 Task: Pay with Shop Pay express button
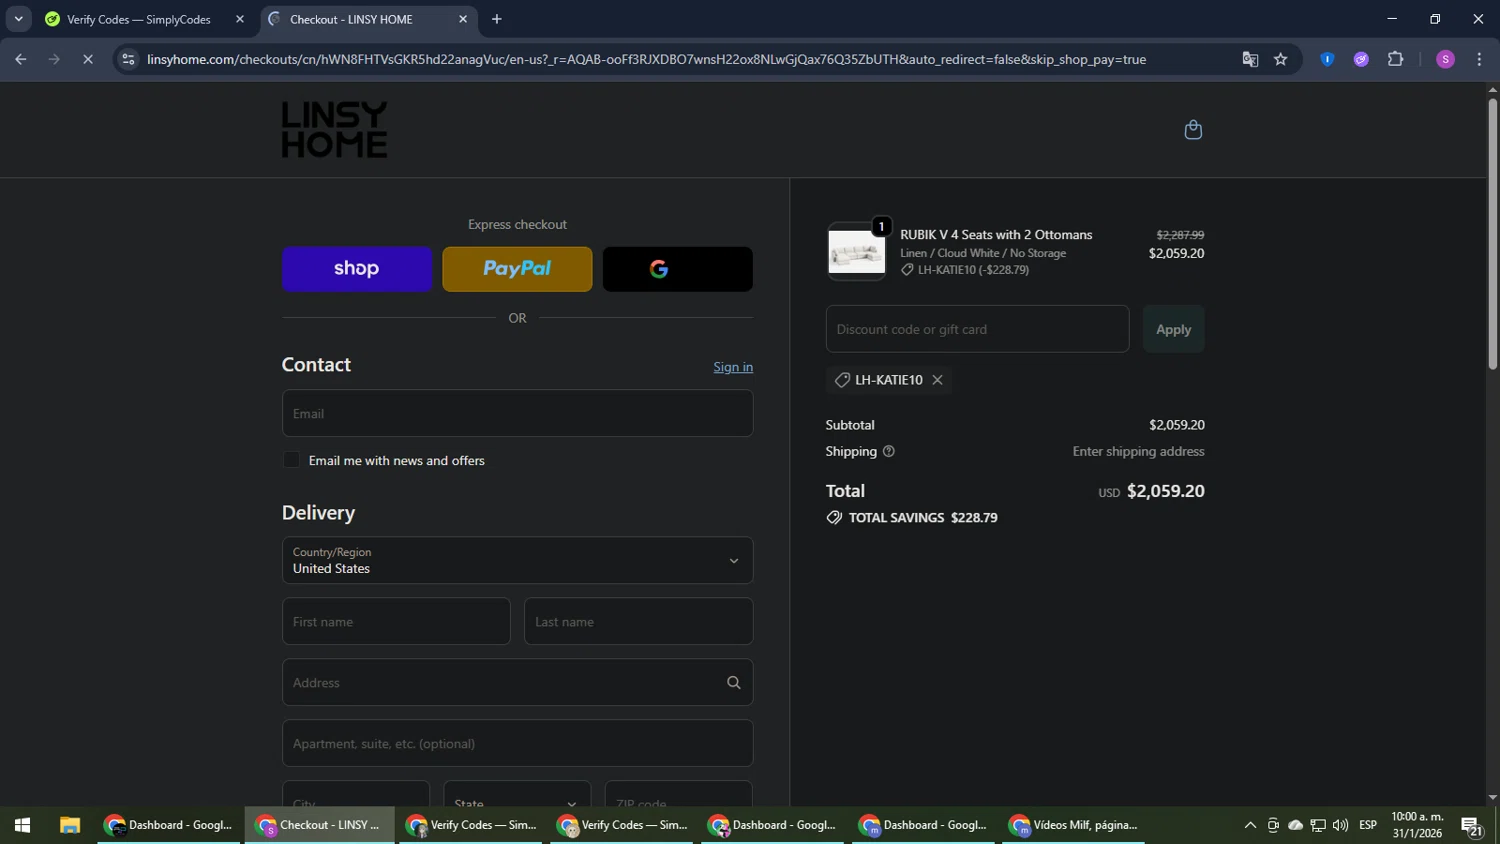(x=357, y=269)
